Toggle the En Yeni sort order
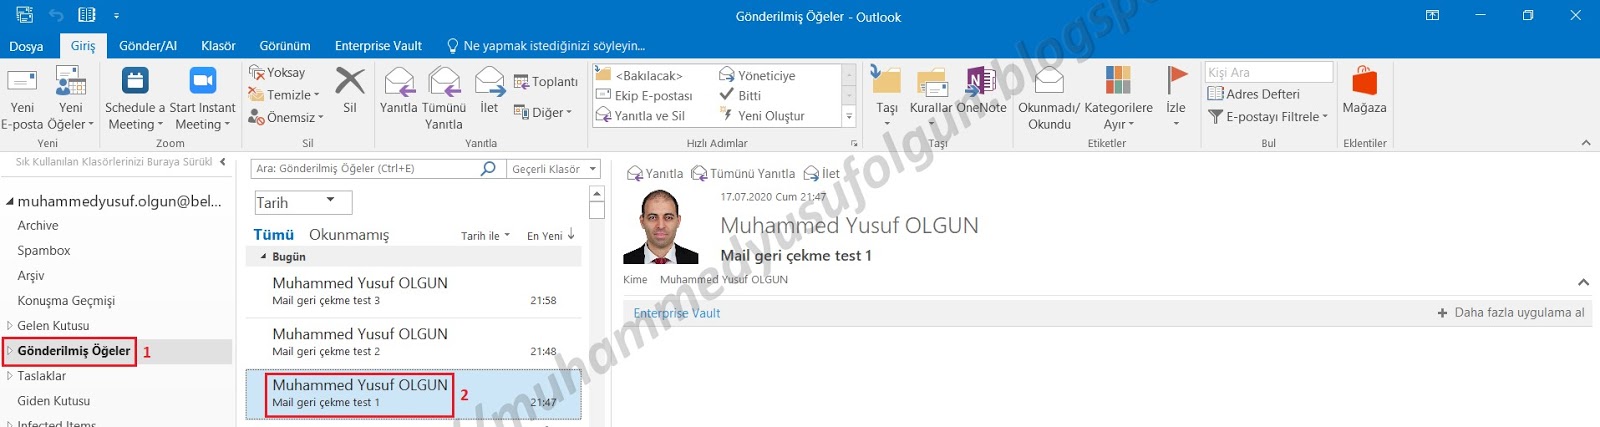The image size is (1600, 427). 551,236
